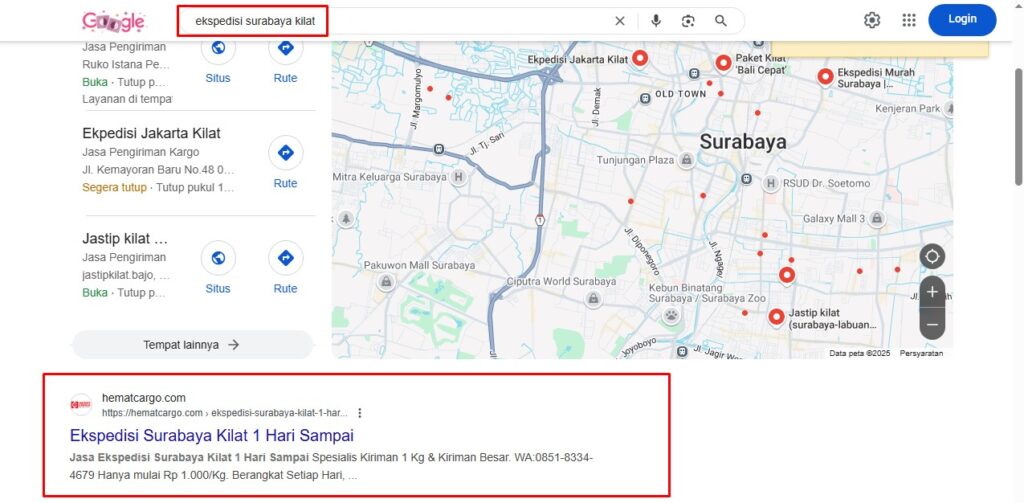Open Ekspedisi Surabaya Kilat 1 Hari Sampai link

pyautogui.click(x=211, y=436)
